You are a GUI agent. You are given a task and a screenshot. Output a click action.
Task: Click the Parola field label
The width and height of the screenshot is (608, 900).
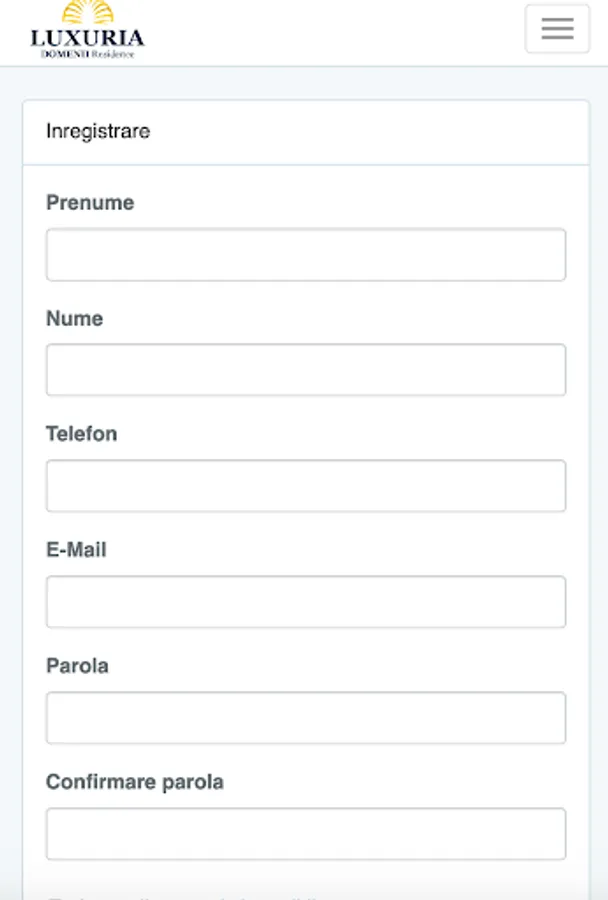[x=77, y=666]
